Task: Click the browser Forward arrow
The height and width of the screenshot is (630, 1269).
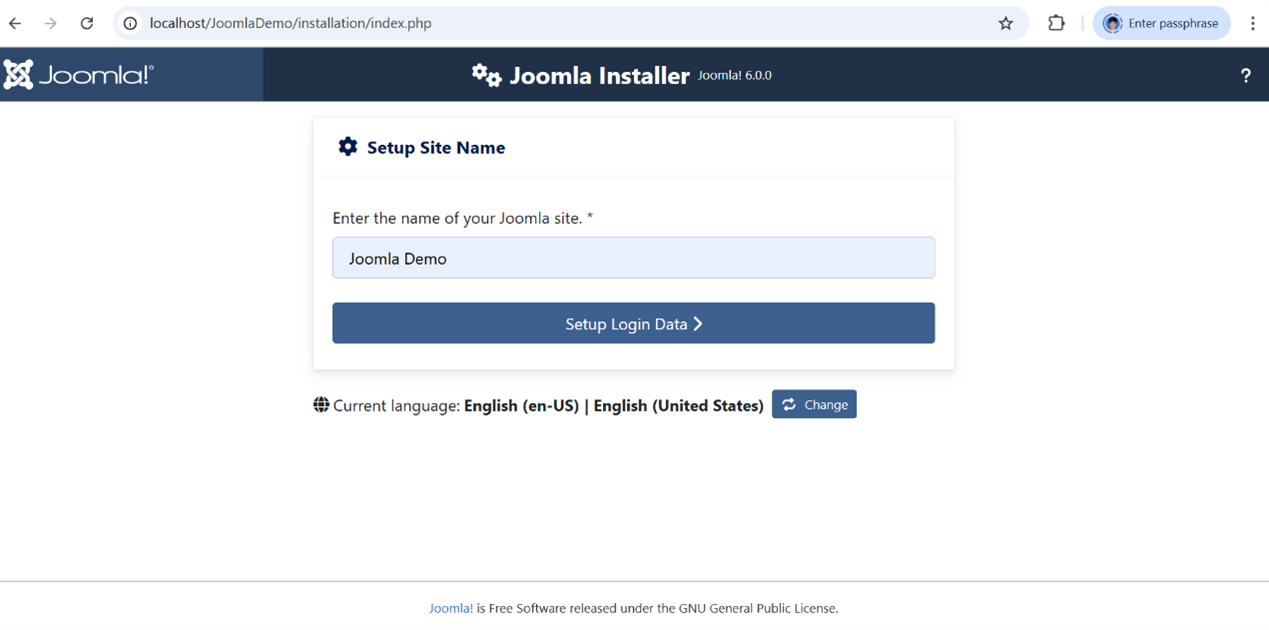Action: 51,23
